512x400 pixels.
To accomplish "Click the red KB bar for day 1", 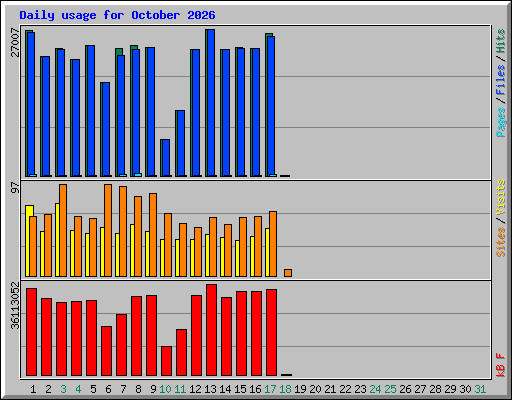I will 31,332.
